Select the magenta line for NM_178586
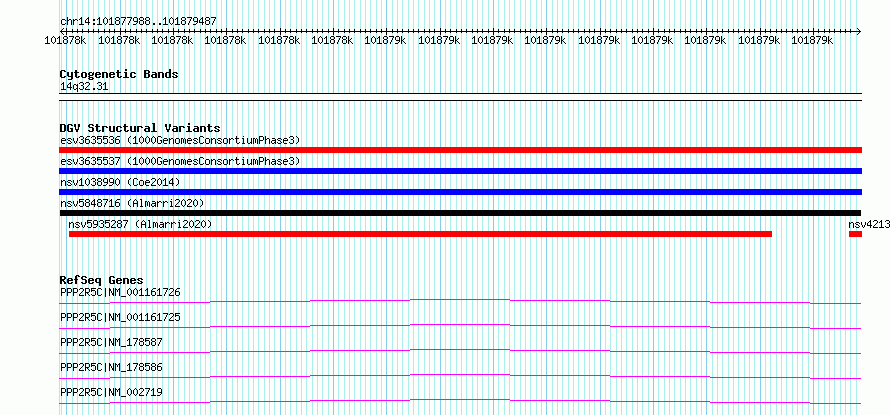The image size is (890, 415). pos(460,376)
